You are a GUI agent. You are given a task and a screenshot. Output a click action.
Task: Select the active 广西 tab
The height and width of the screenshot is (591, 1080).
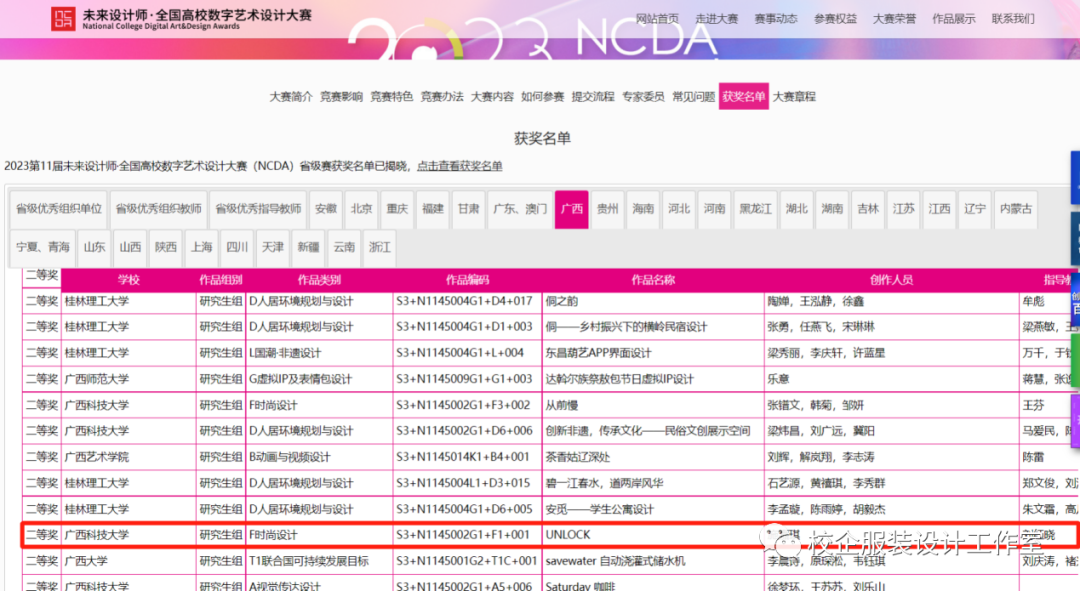coord(572,209)
